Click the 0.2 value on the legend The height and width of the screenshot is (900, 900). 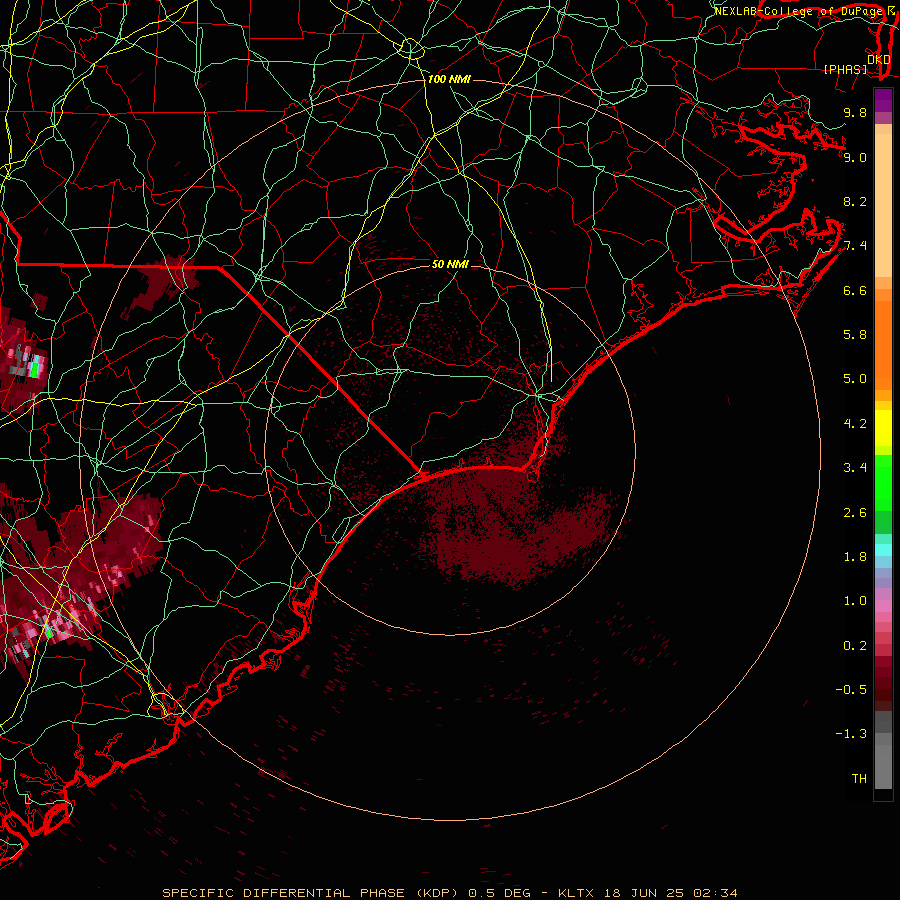coord(855,646)
